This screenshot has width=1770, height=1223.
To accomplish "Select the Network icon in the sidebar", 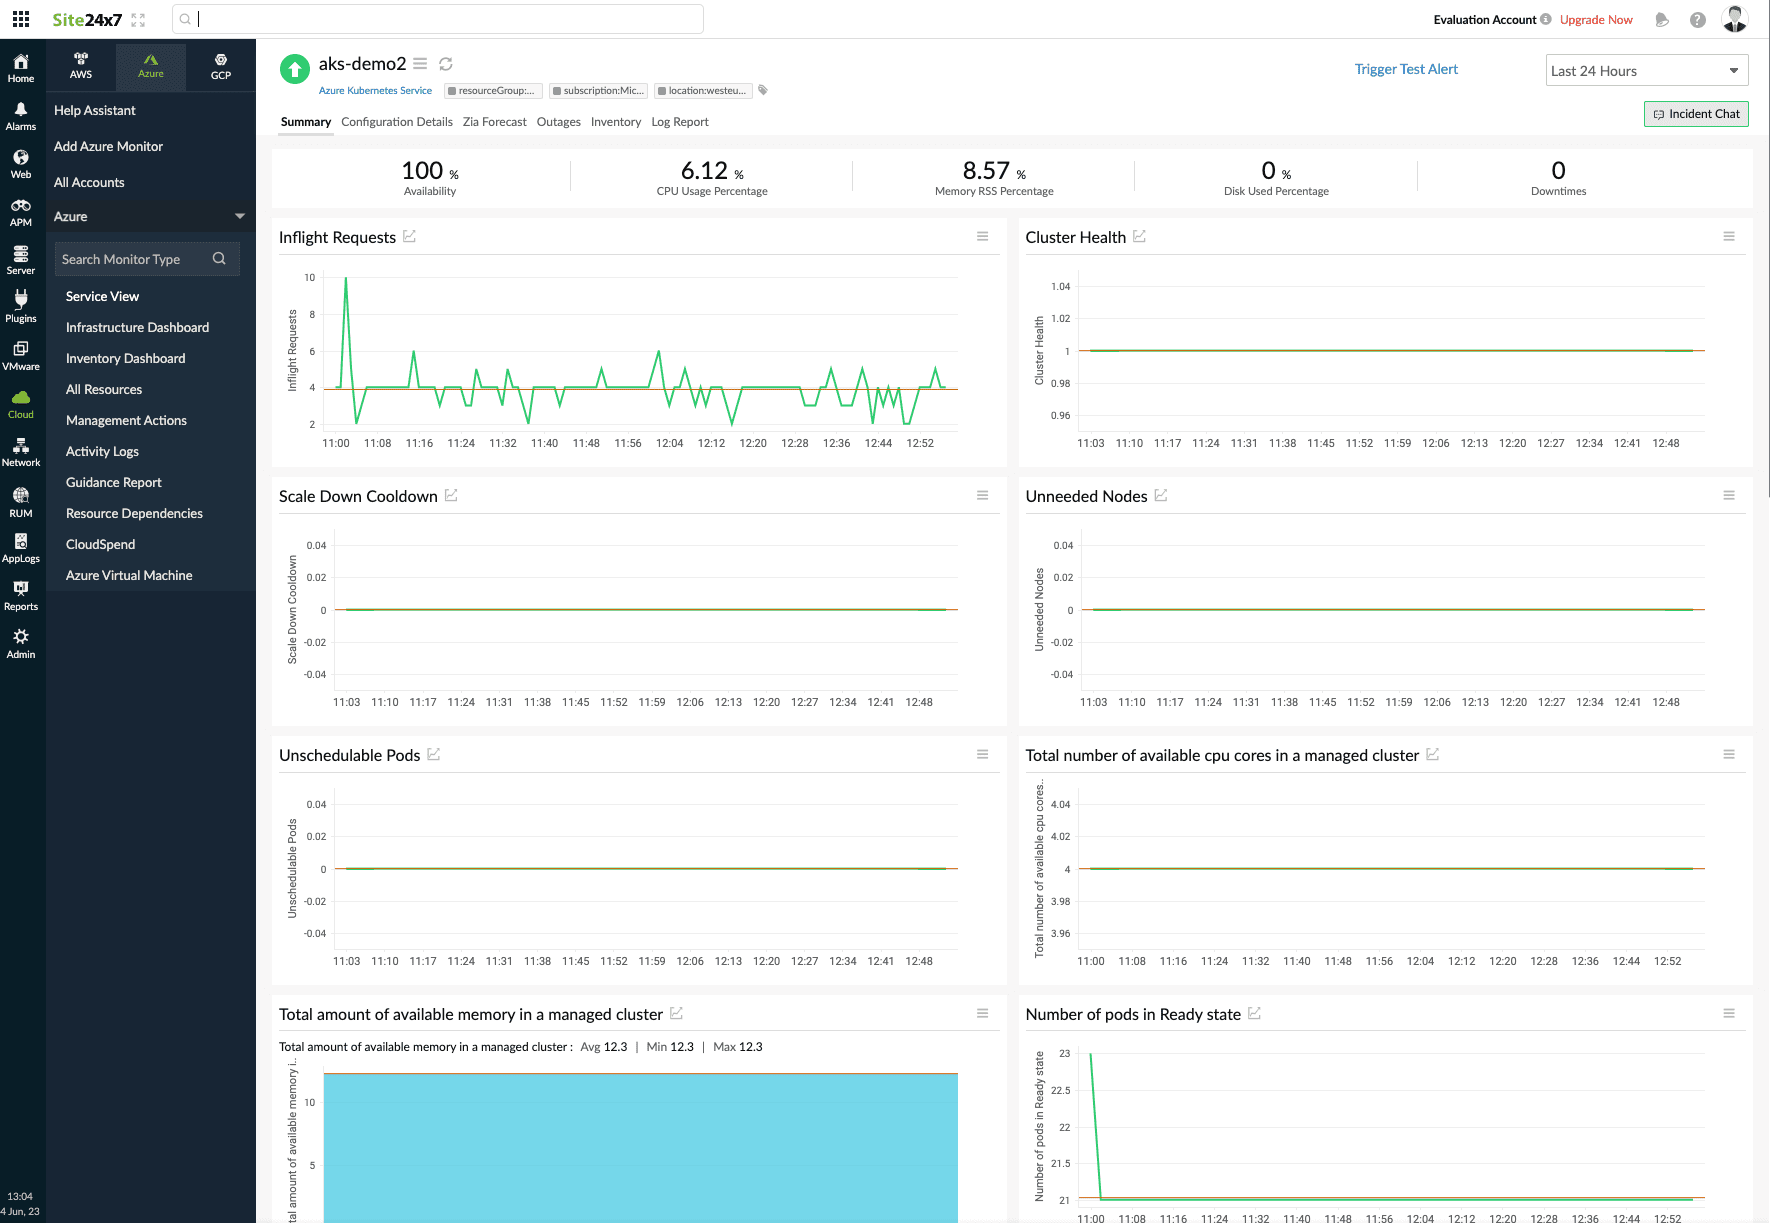I will 21,452.
